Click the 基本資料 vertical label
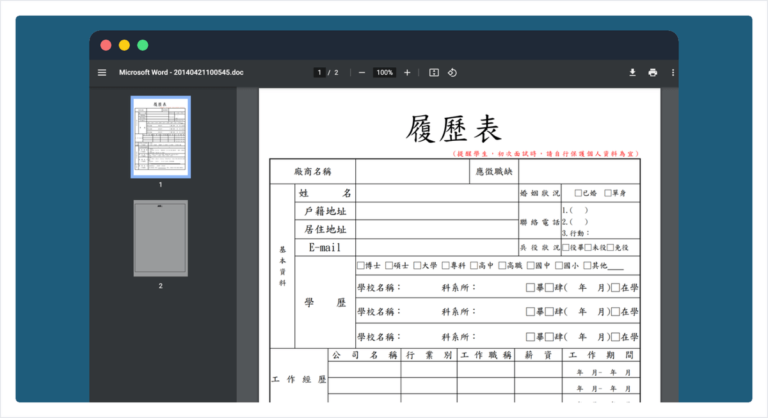The width and height of the screenshot is (768, 418). tap(283, 266)
